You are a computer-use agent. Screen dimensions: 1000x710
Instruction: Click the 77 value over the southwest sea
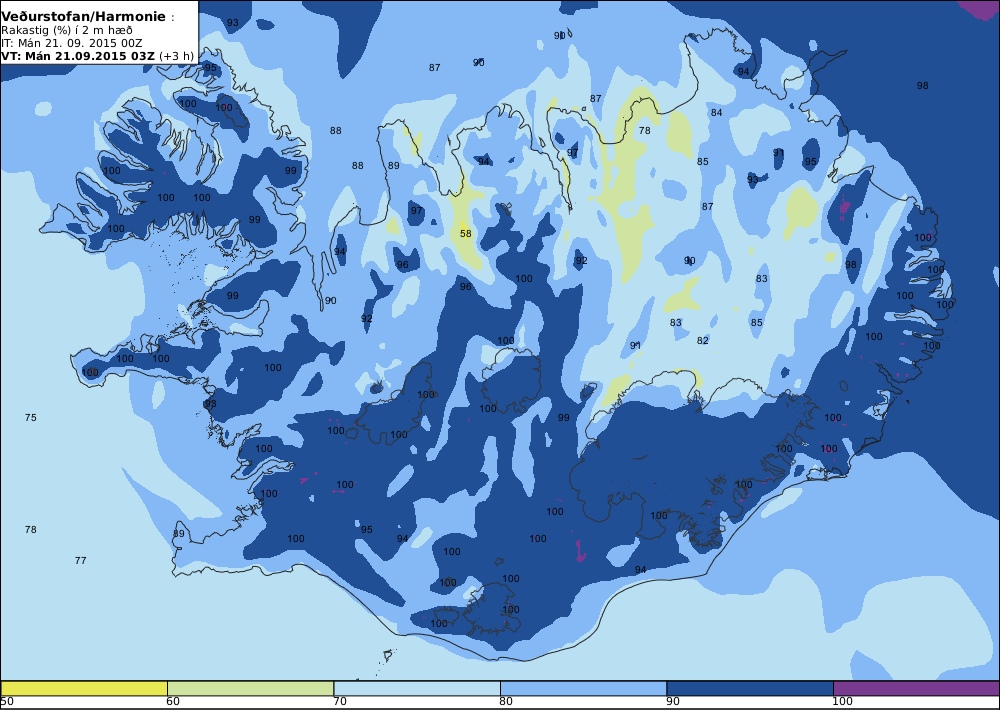click(80, 561)
